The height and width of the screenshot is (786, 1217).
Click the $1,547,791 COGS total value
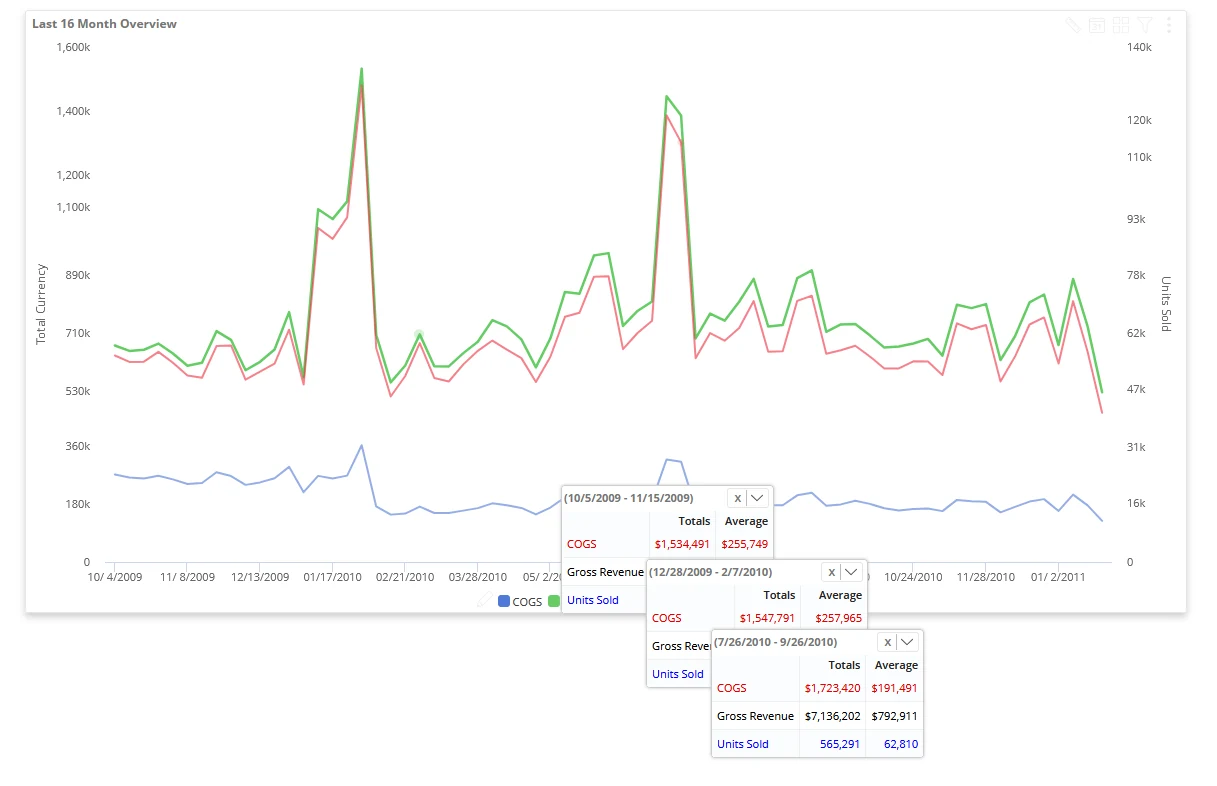click(x=767, y=618)
